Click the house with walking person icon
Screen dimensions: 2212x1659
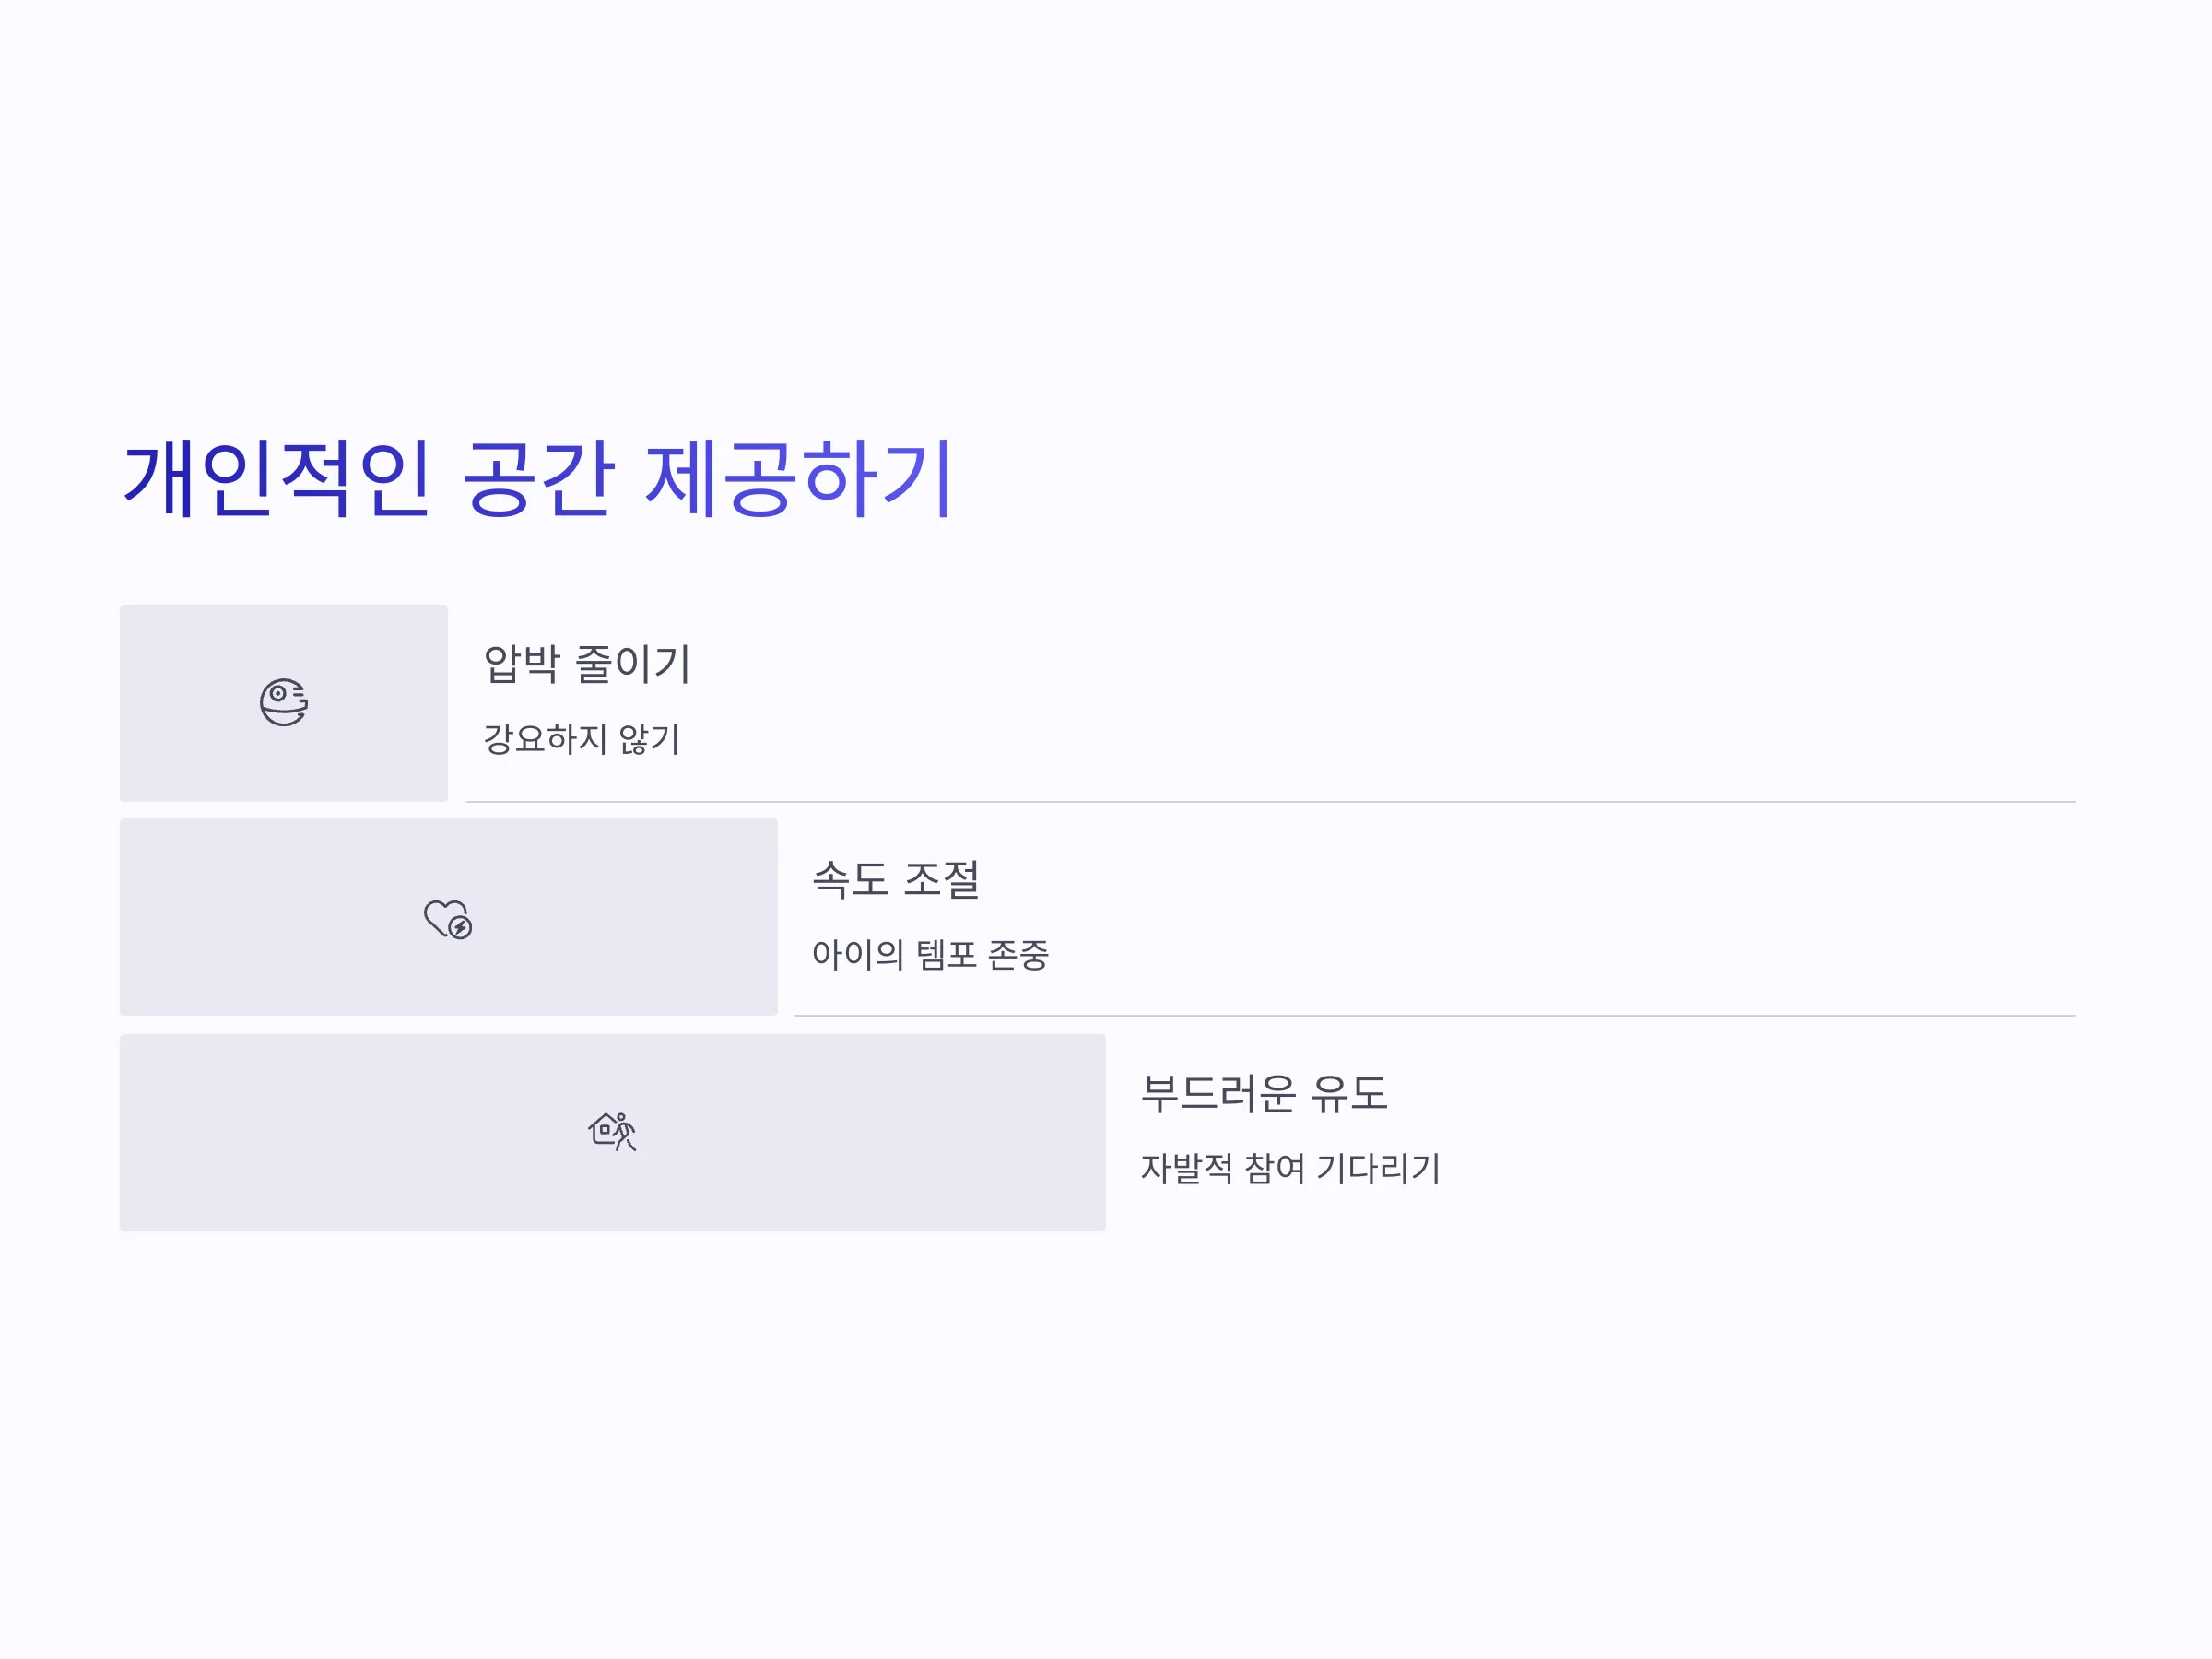(612, 1131)
